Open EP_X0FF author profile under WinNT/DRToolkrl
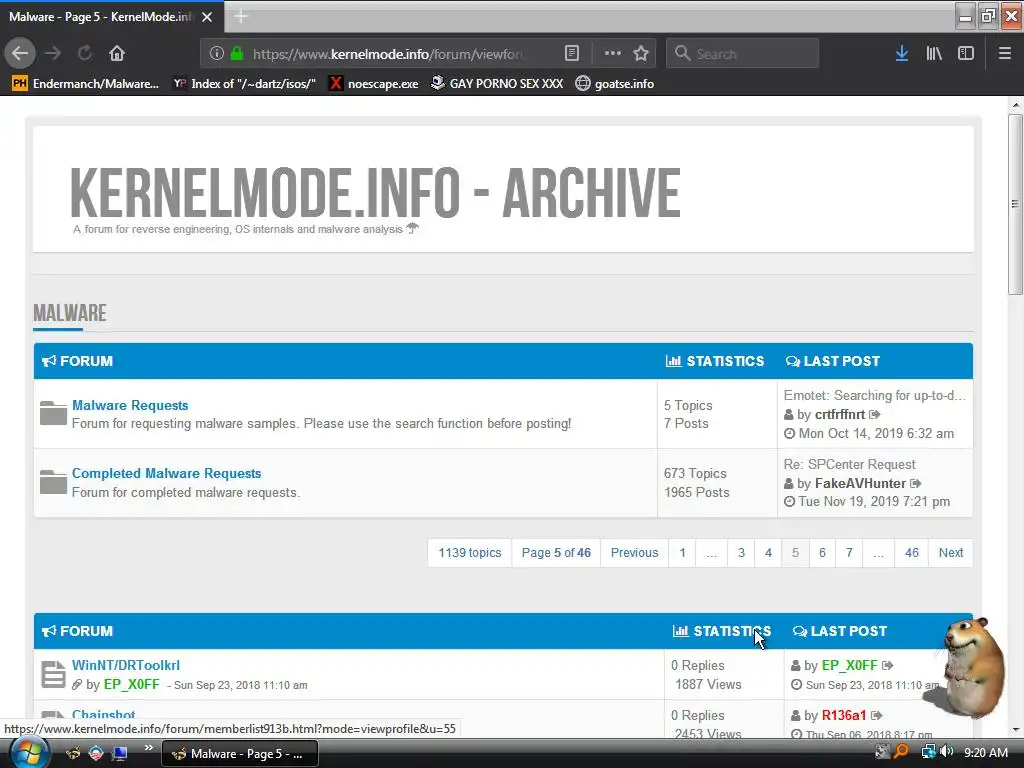The height and width of the screenshot is (768, 1024). pos(131,684)
